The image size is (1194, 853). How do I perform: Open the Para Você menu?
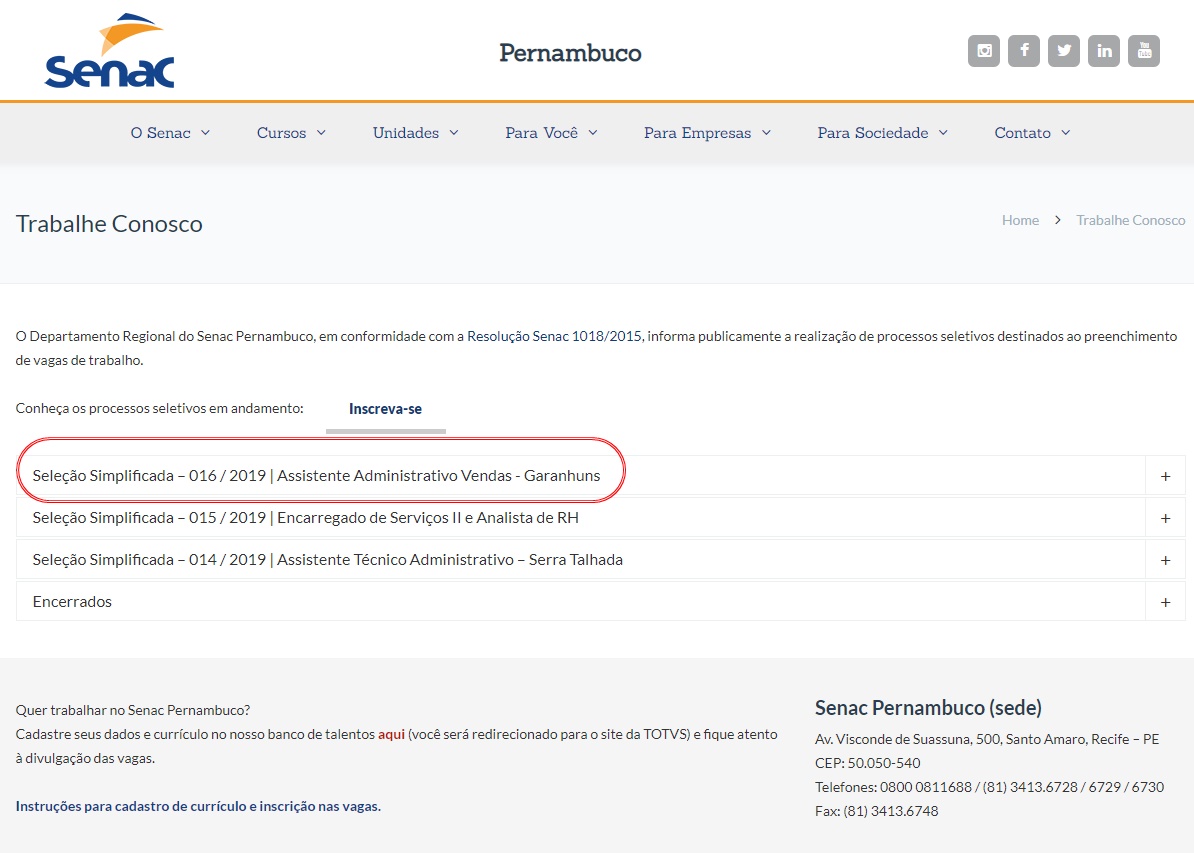tap(551, 133)
